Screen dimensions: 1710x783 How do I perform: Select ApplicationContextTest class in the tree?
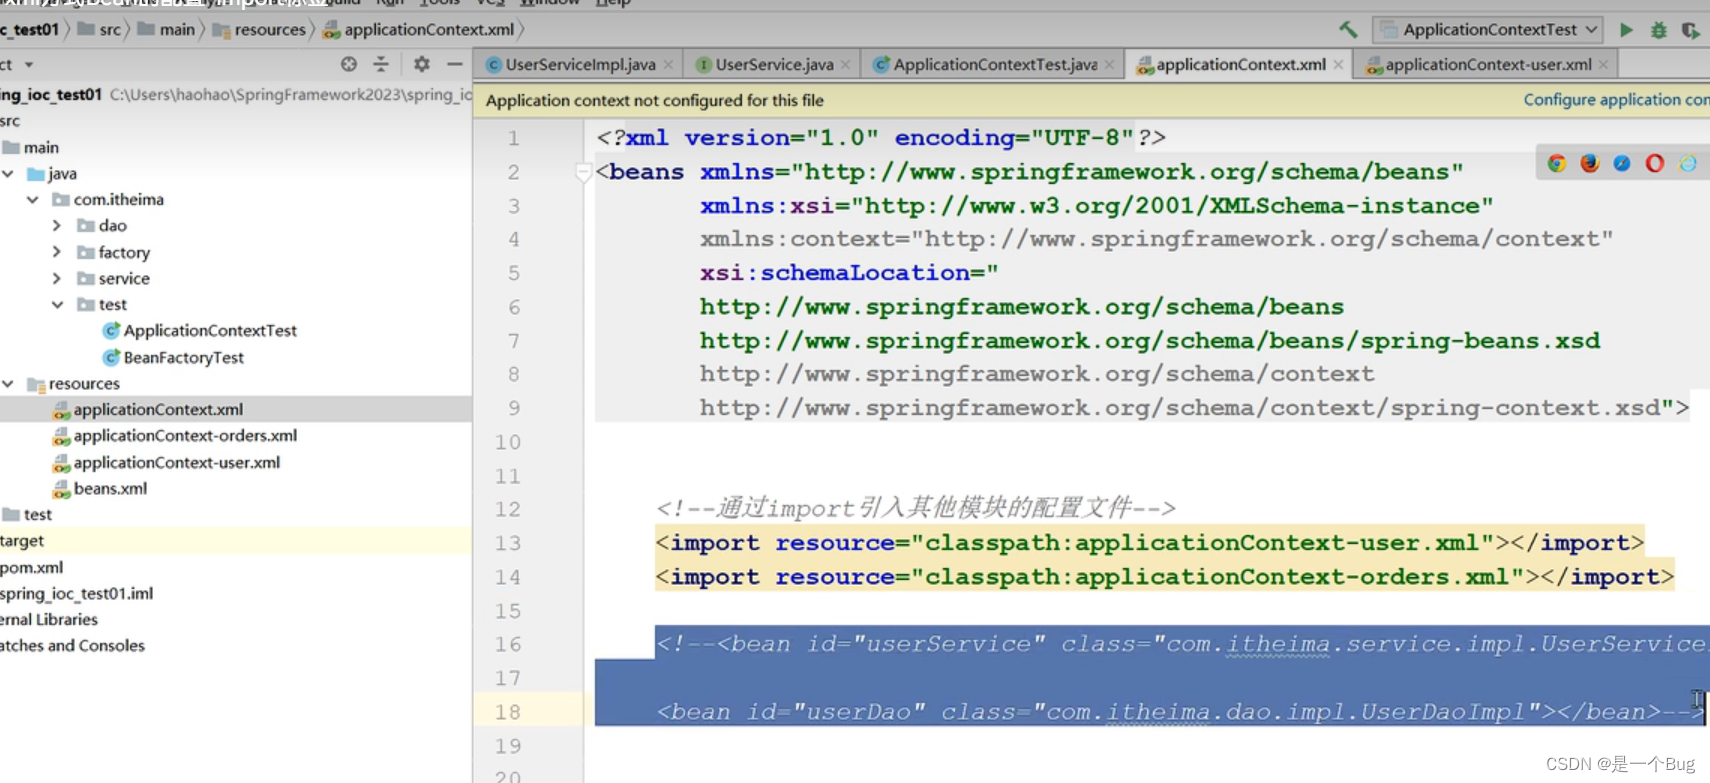click(x=200, y=331)
